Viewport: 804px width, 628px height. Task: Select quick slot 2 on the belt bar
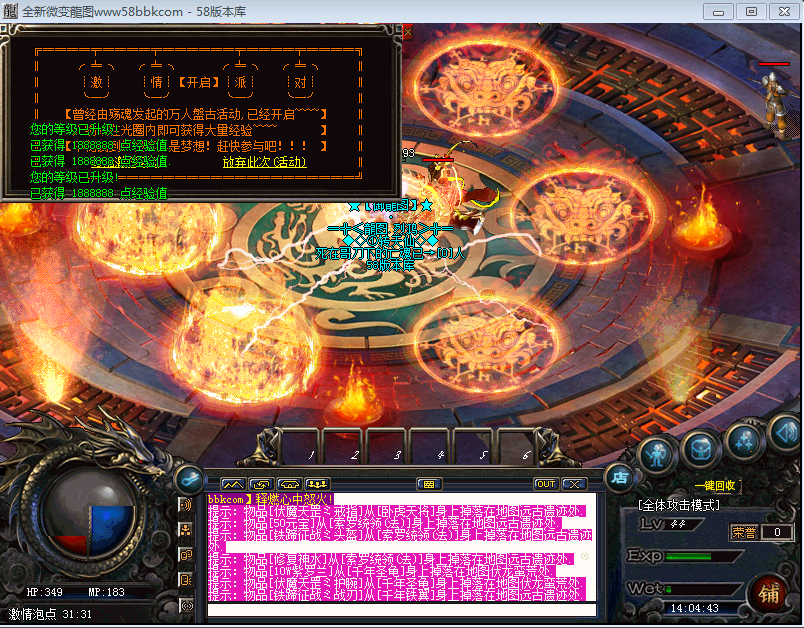pos(345,447)
